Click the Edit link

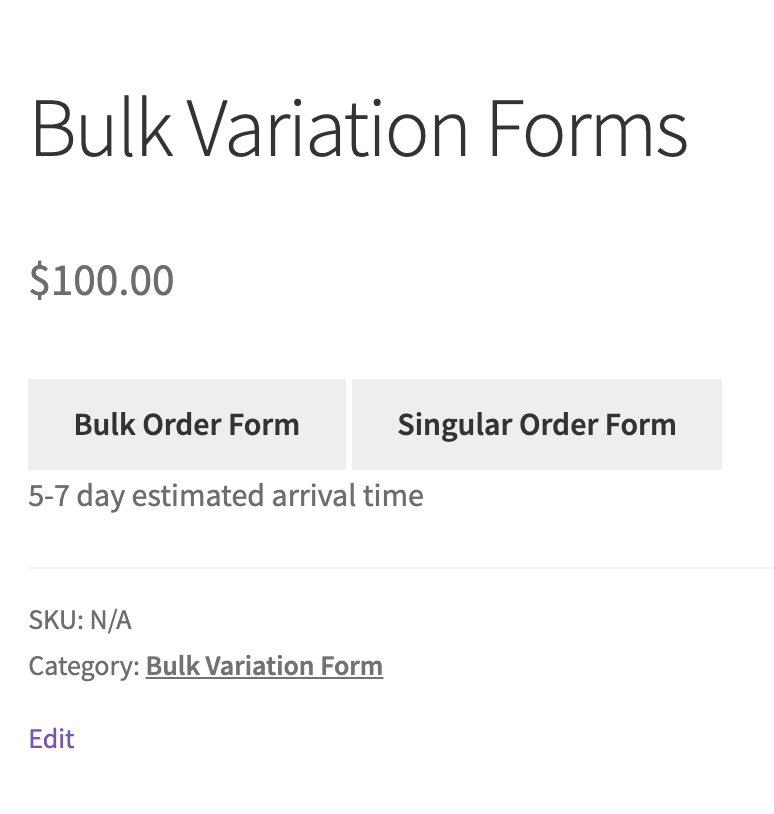click(x=51, y=739)
